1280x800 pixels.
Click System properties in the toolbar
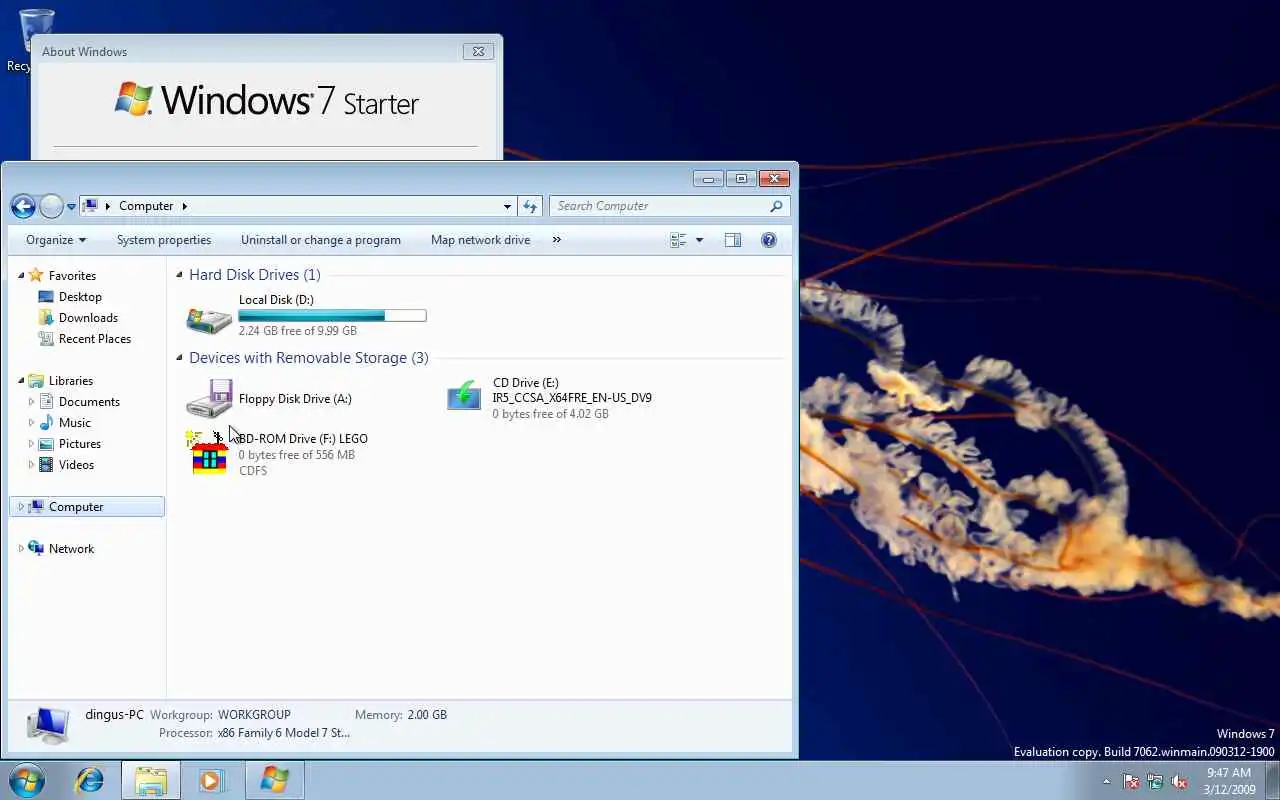click(x=164, y=240)
